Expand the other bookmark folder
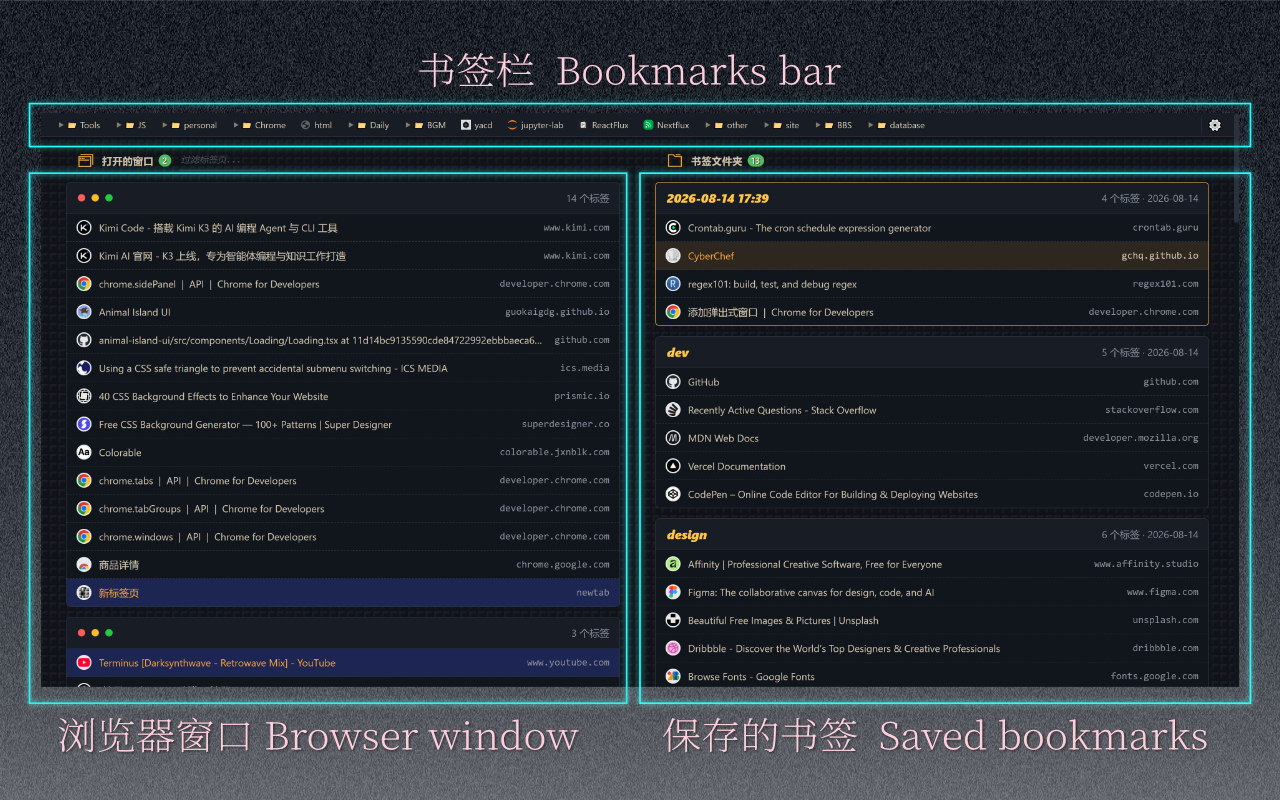Image resolution: width=1280 pixels, height=800 pixels. [726, 125]
